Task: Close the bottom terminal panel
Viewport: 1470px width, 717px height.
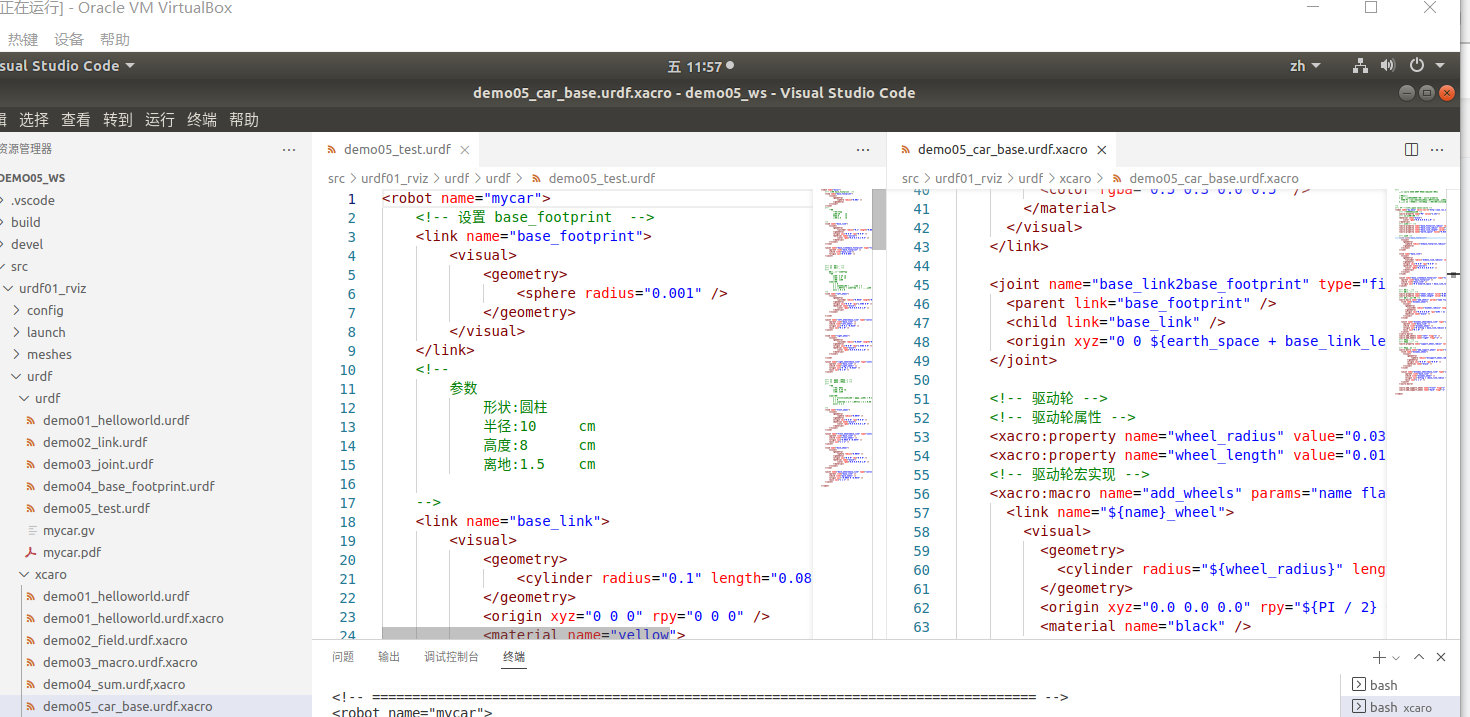Action: click(1441, 657)
